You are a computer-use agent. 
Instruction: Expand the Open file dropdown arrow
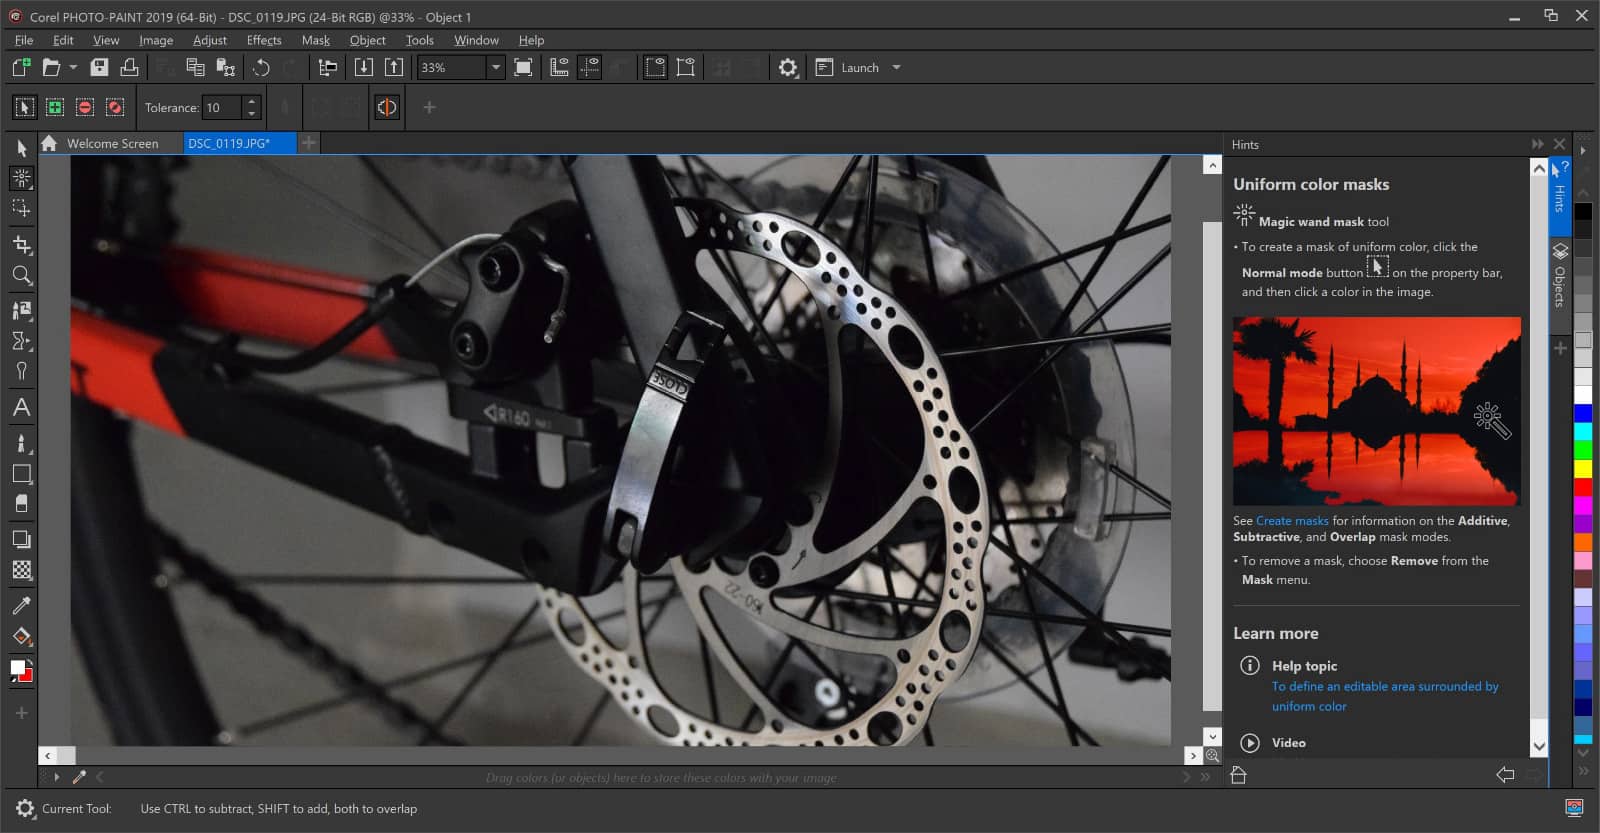click(x=73, y=67)
